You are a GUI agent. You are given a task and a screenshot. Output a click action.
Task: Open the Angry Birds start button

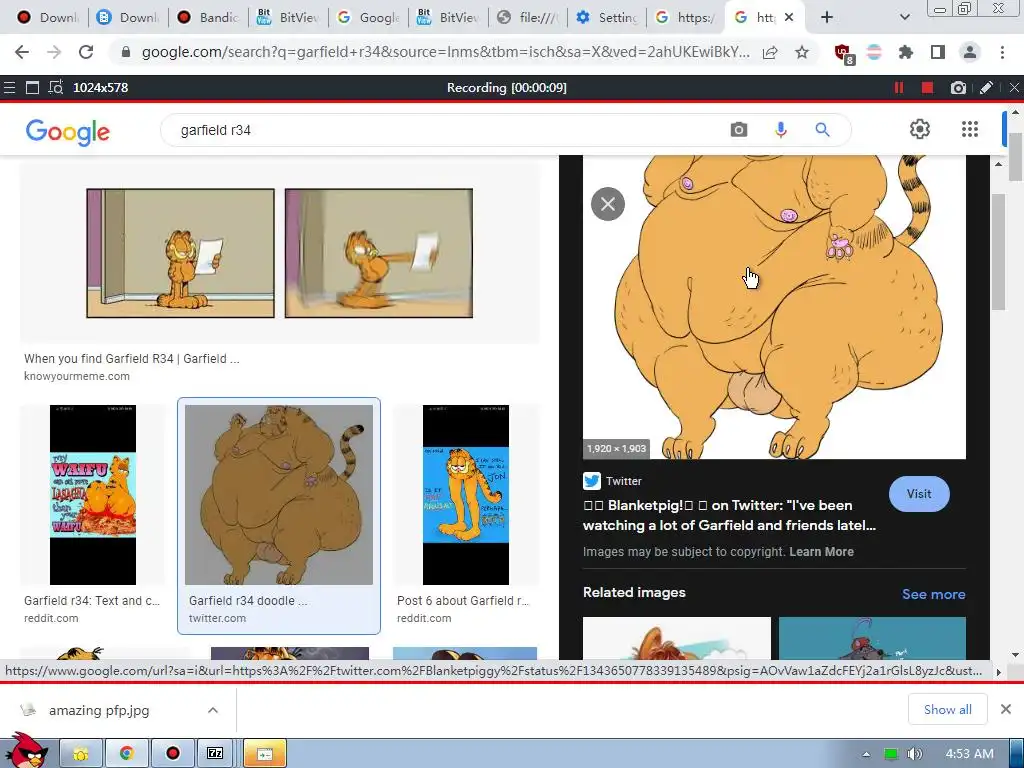tap(26, 751)
